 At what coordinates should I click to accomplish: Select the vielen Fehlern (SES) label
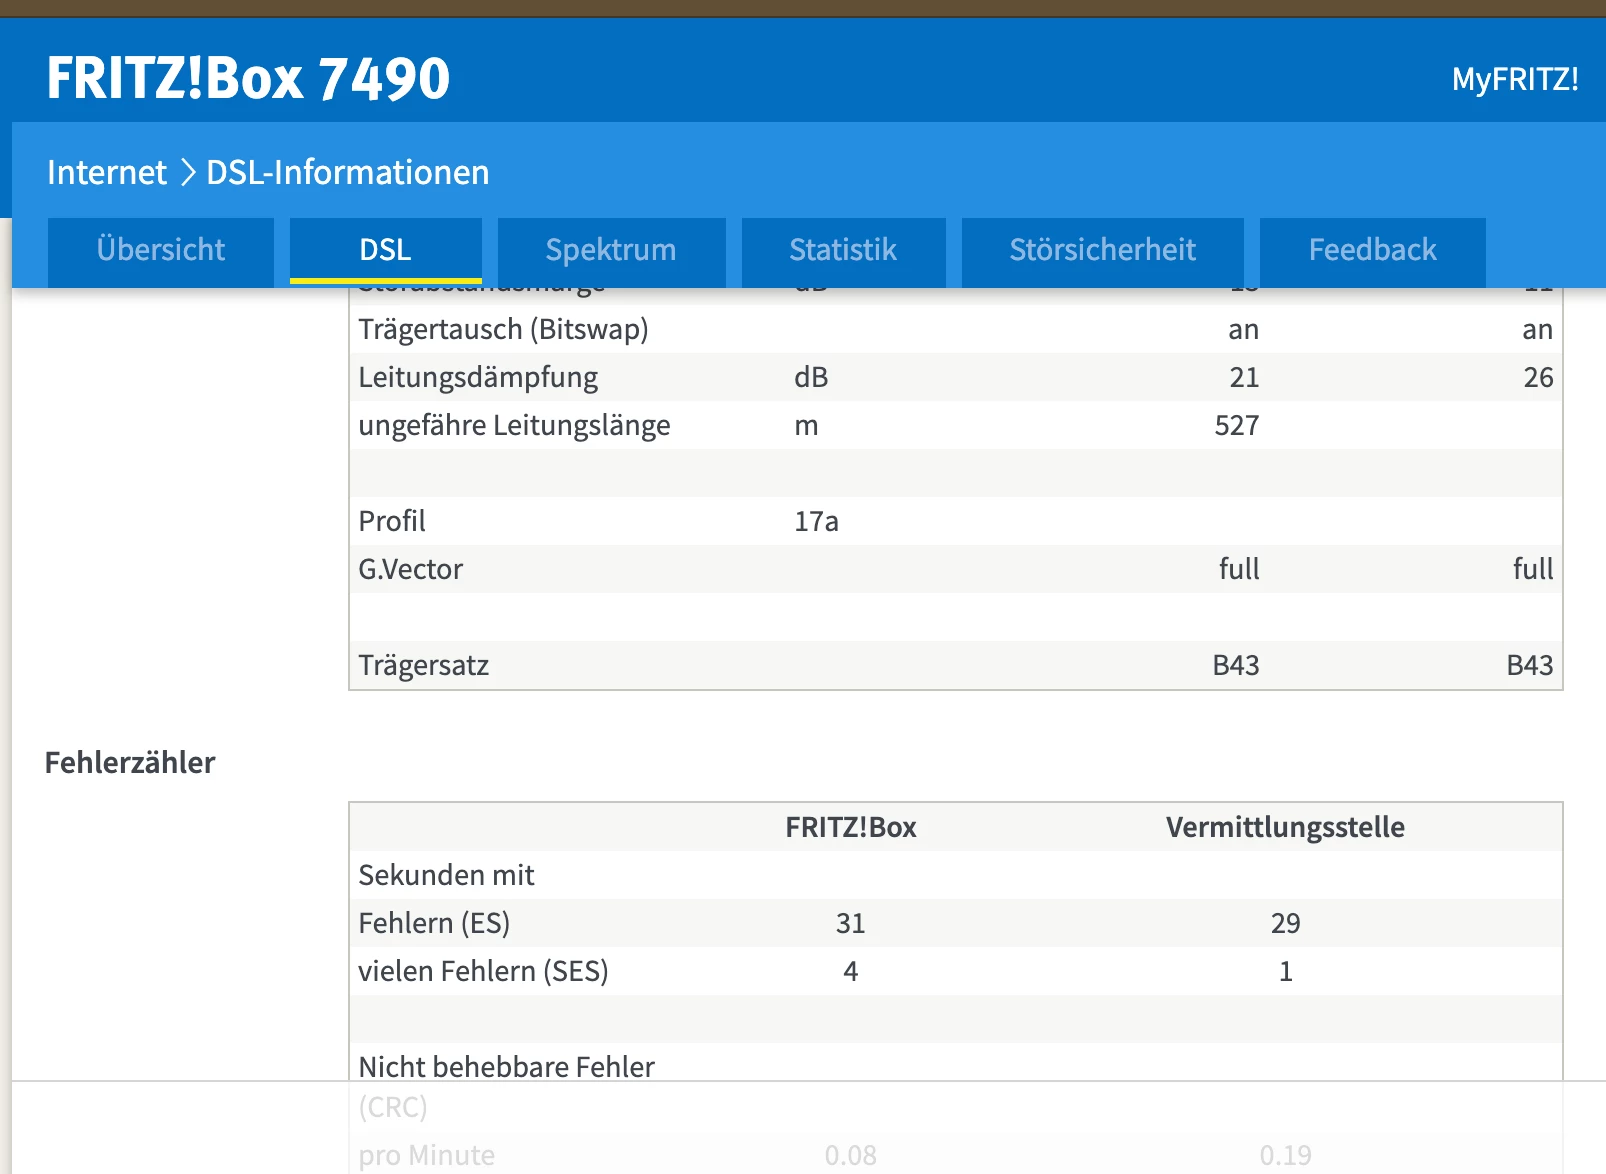tap(483, 971)
